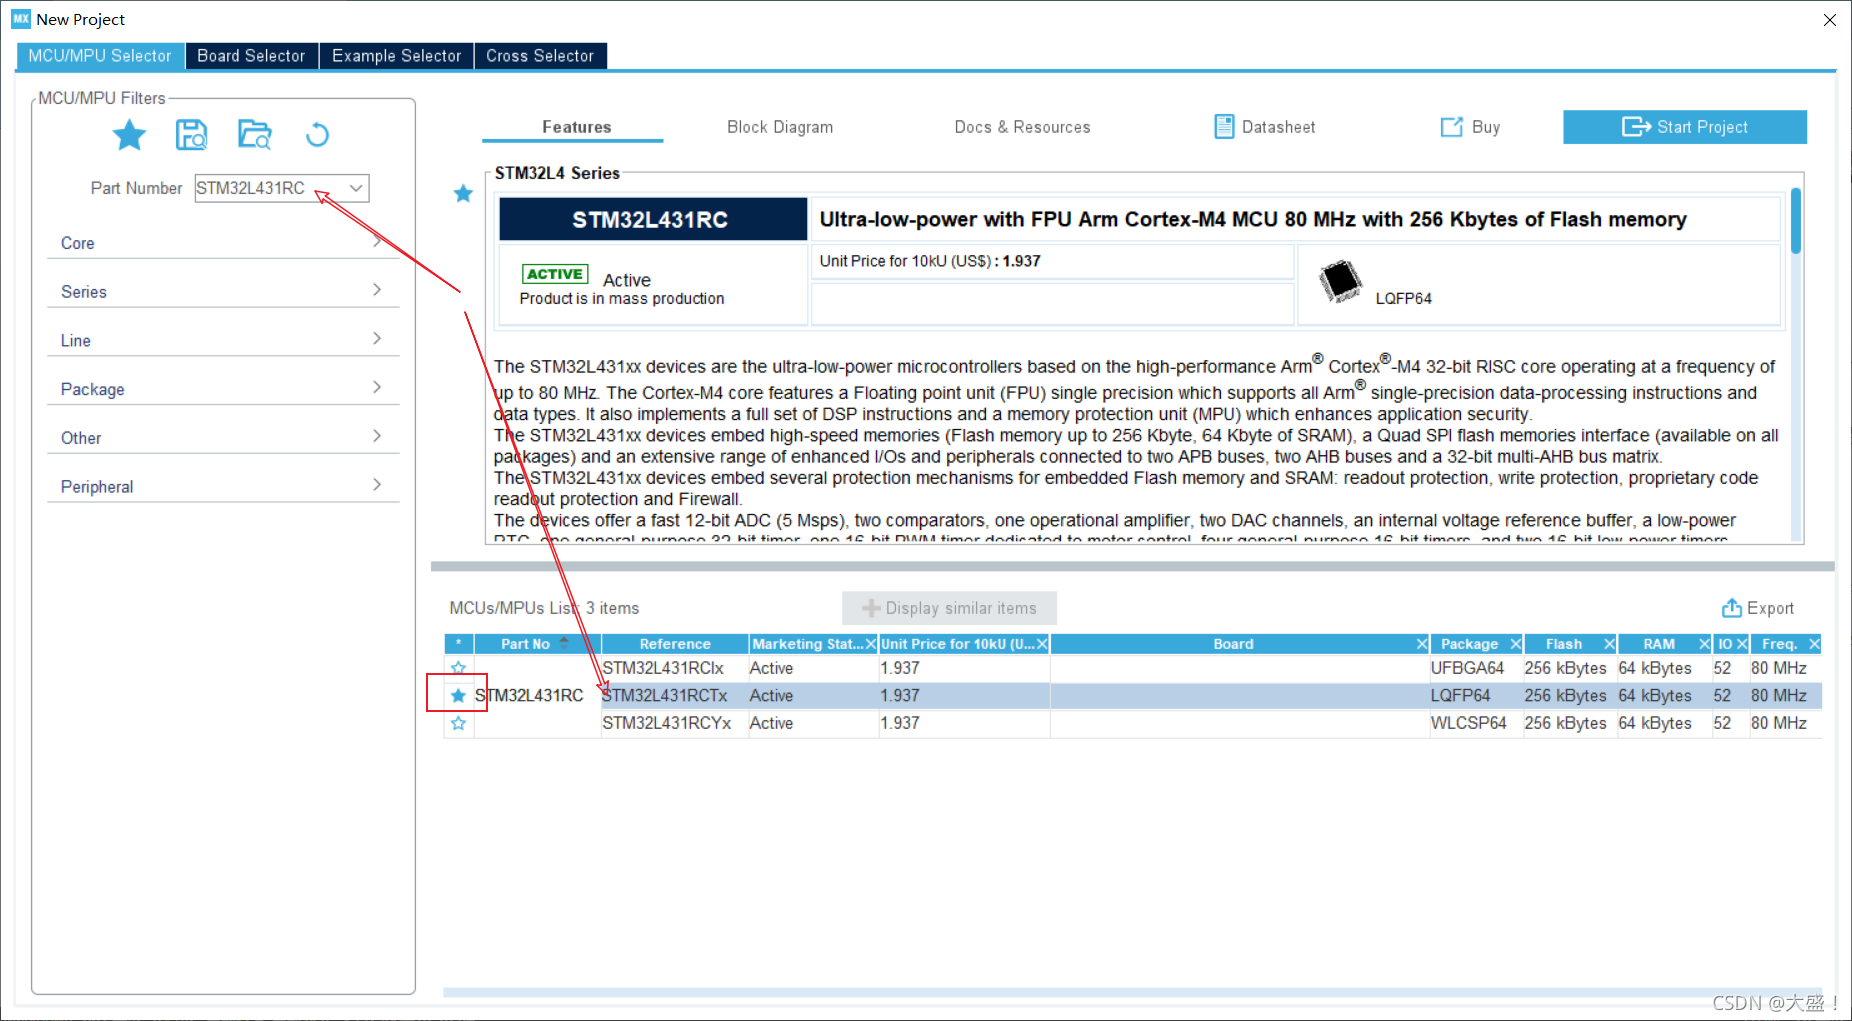Click the Buy button
The width and height of the screenshot is (1852, 1021).
1470,127
